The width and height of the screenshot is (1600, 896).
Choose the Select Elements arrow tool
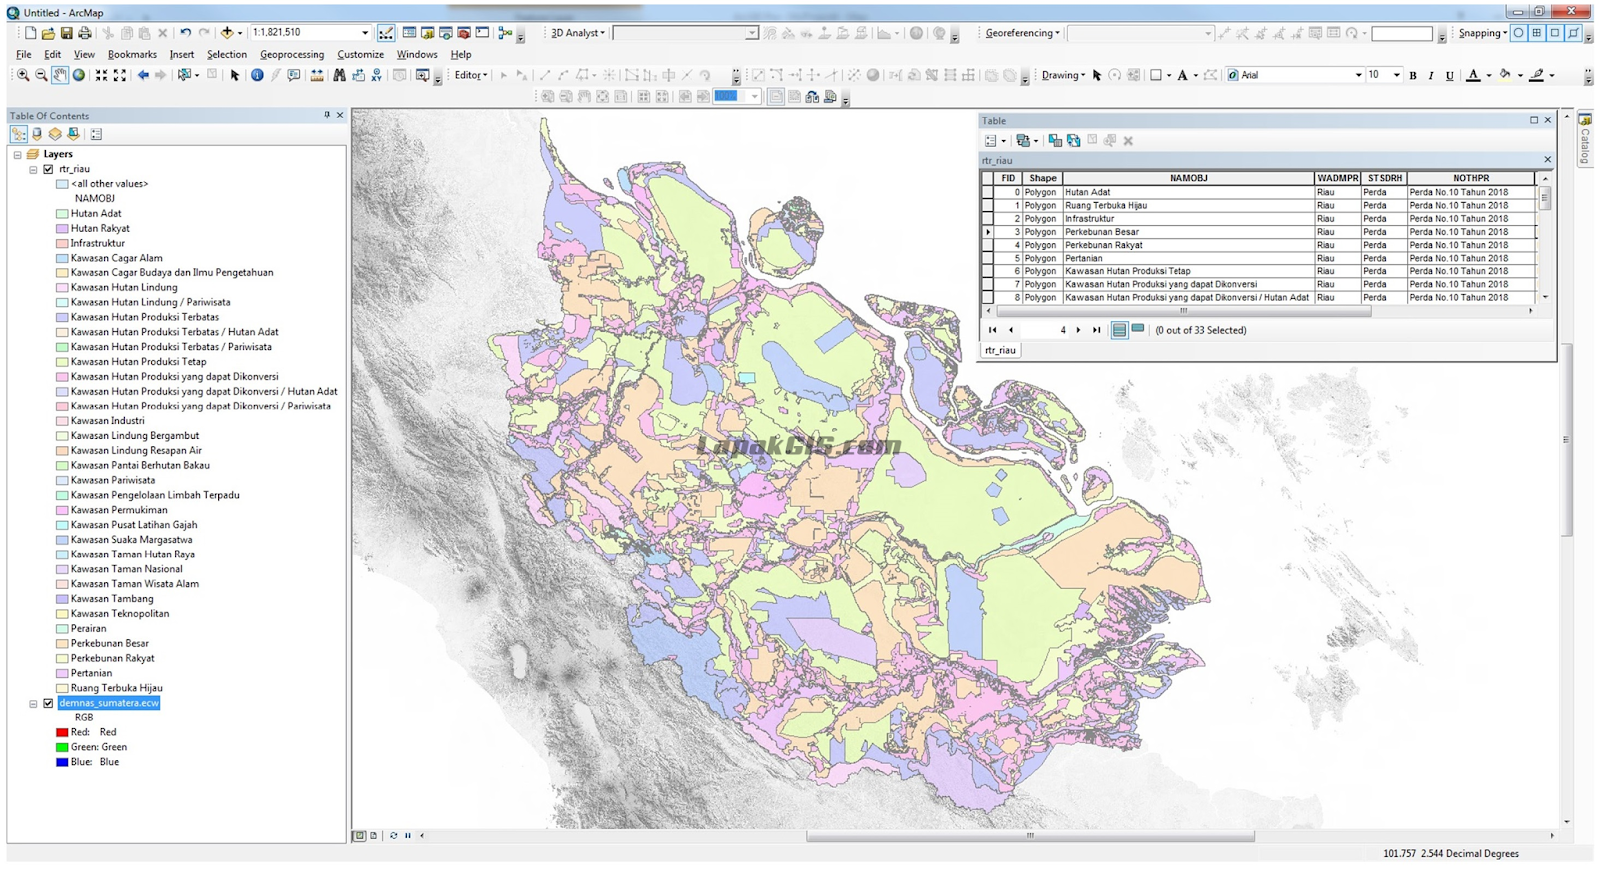click(235, 75)
